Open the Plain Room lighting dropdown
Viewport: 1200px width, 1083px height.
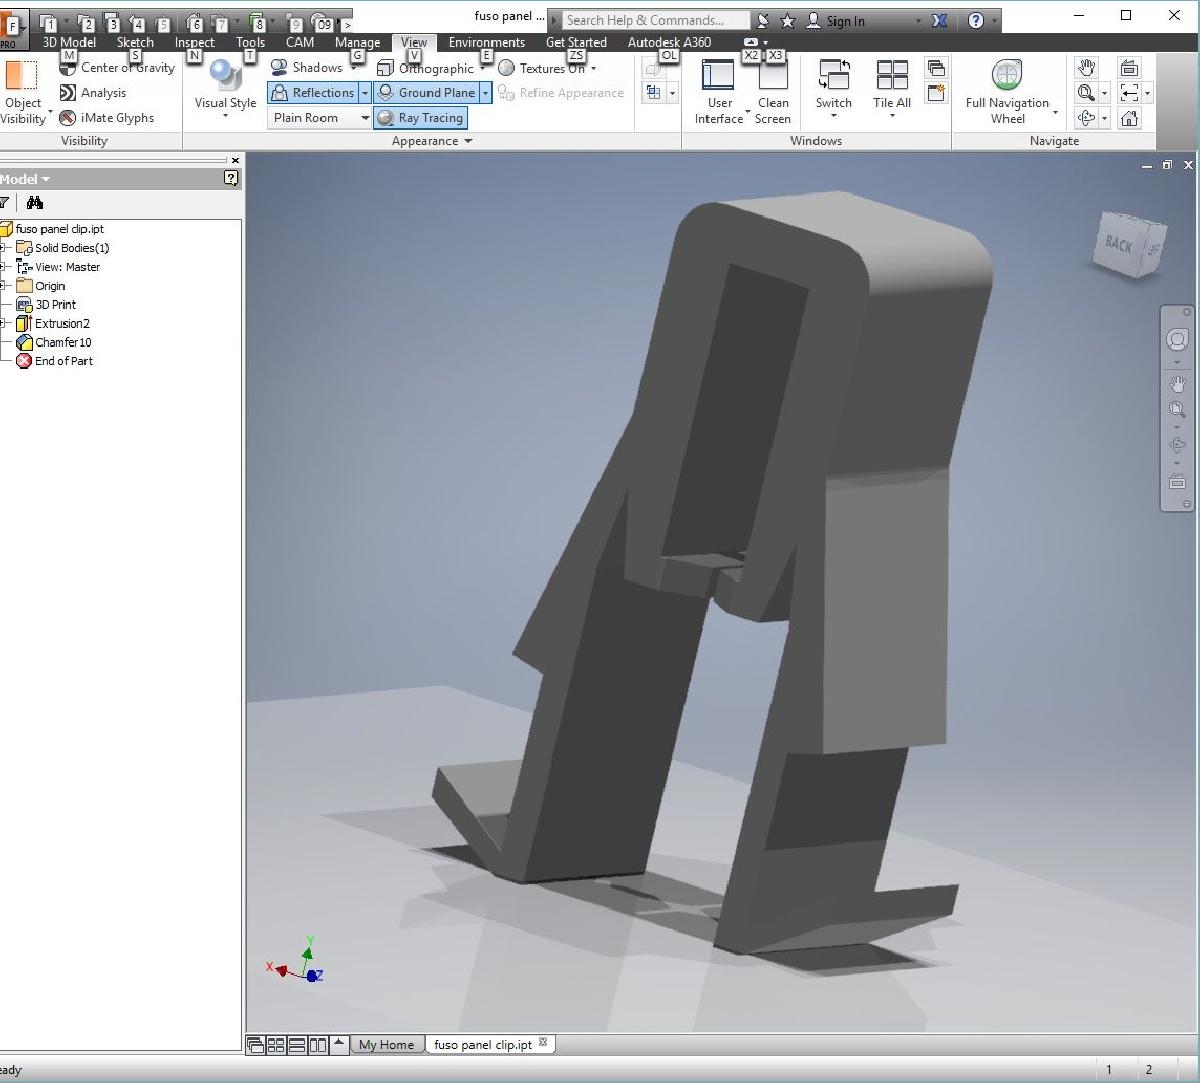(364, 118)
